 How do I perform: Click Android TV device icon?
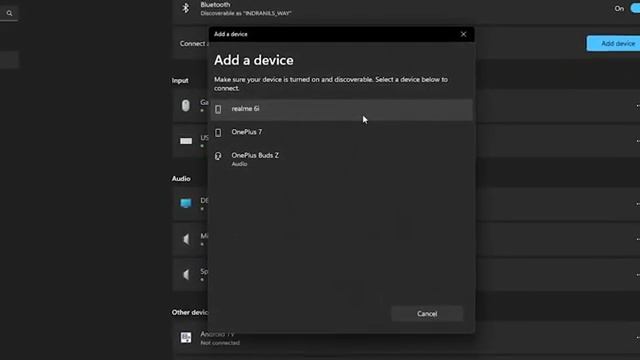[186, 338]
